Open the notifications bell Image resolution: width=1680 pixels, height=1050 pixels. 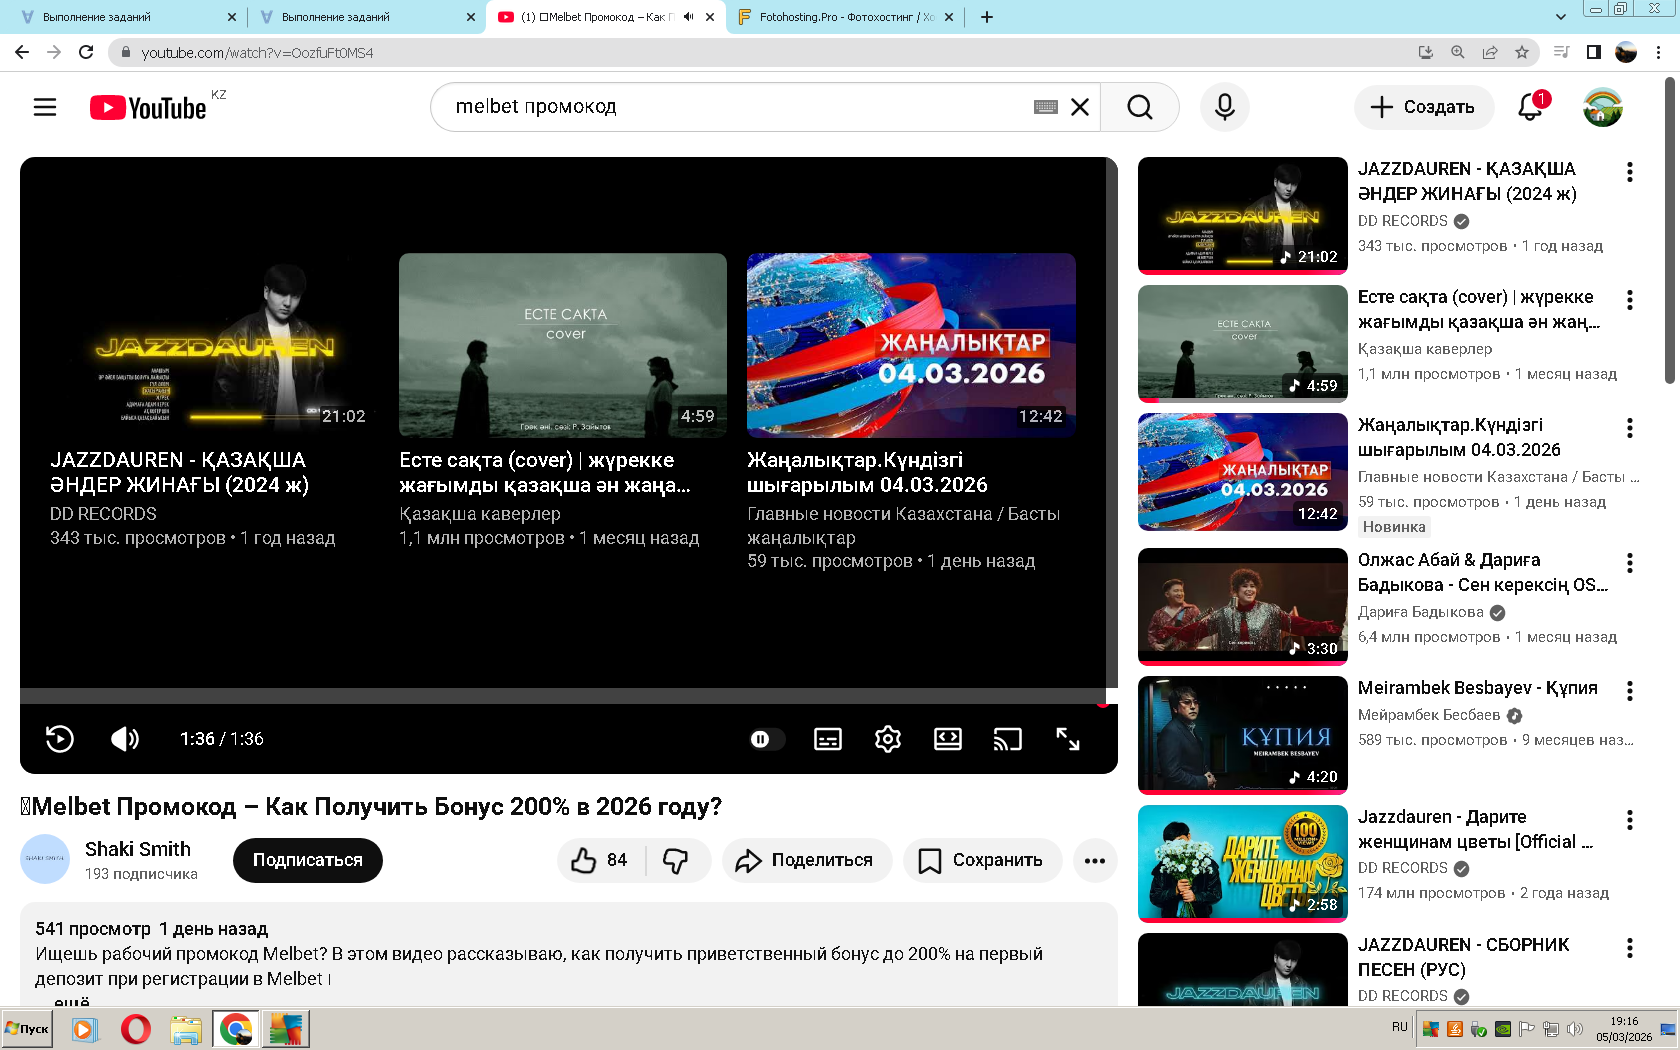click(1530, 107)
